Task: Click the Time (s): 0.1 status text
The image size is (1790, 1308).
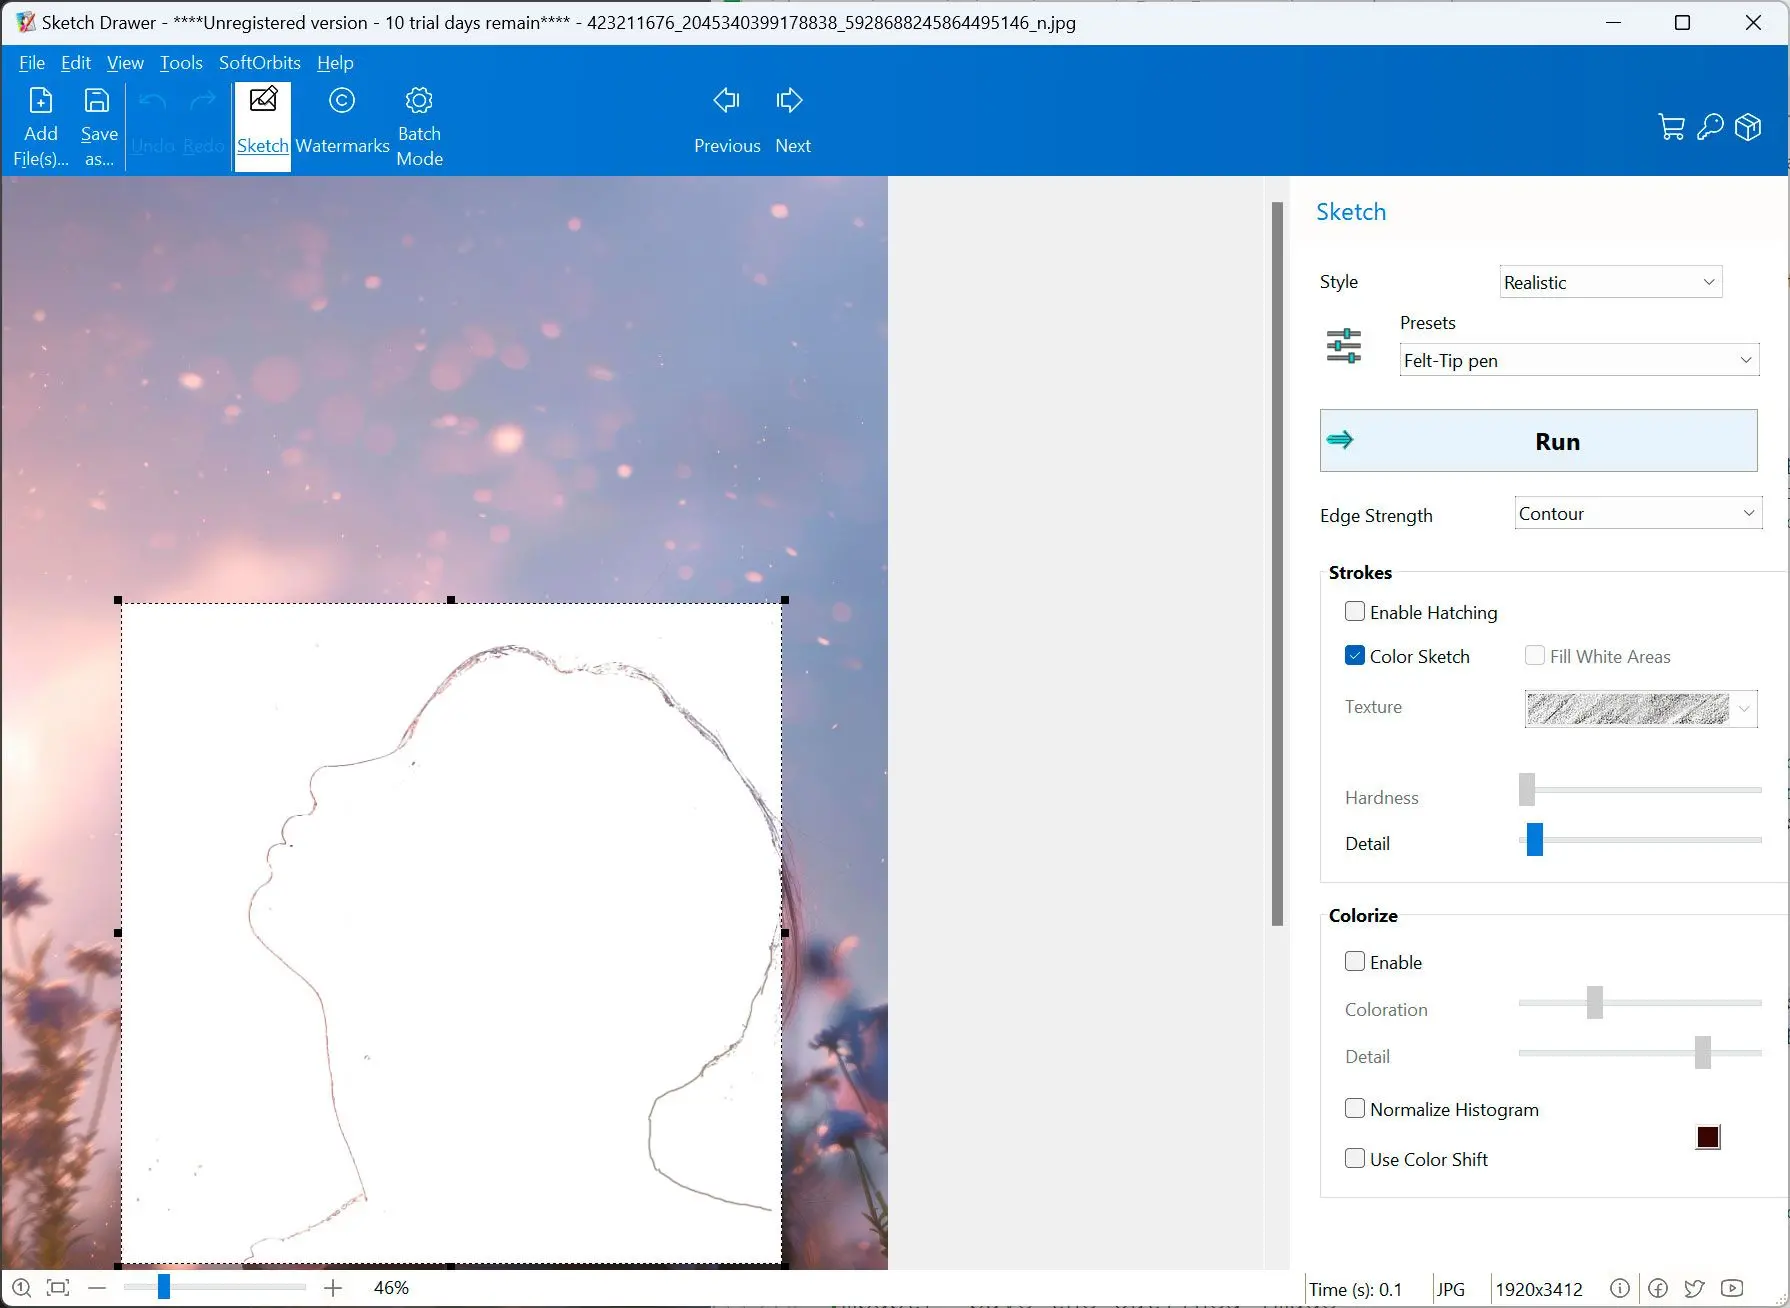Action: coord(1356,1290)
